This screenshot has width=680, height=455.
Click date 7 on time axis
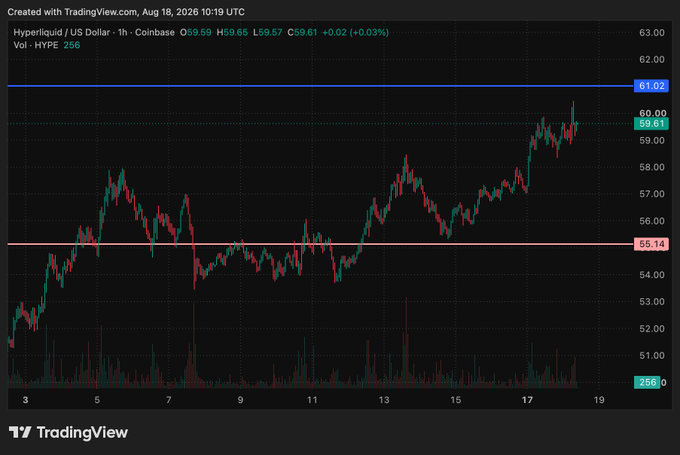(169, 400)
